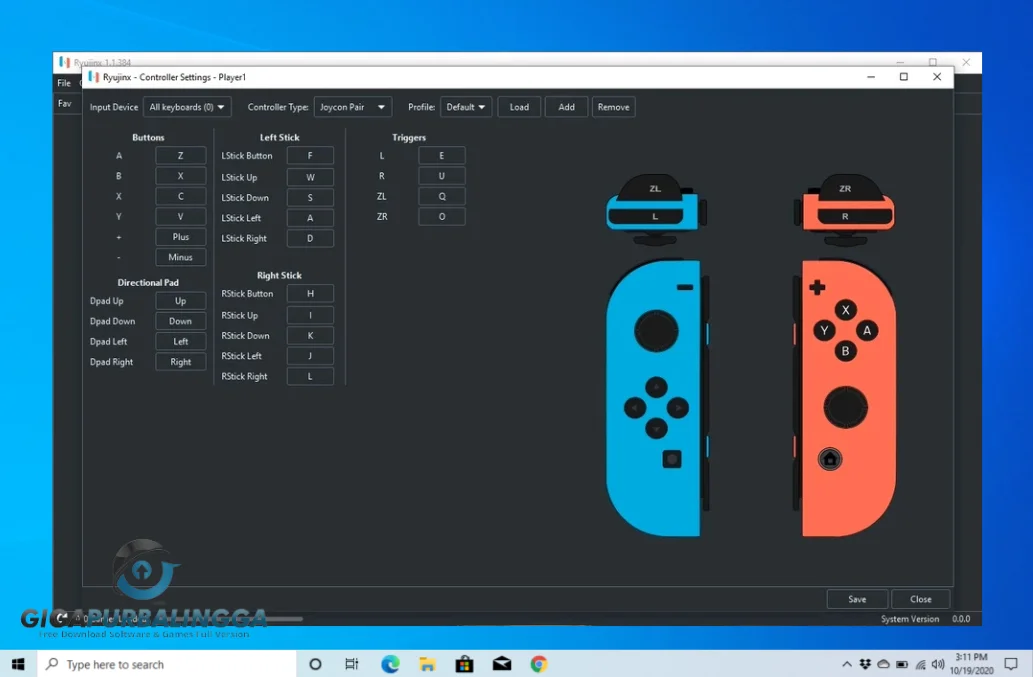Click the D-pad cluster on the blue Joy-Con
The image size is (1033, 677).
(657, 407)
